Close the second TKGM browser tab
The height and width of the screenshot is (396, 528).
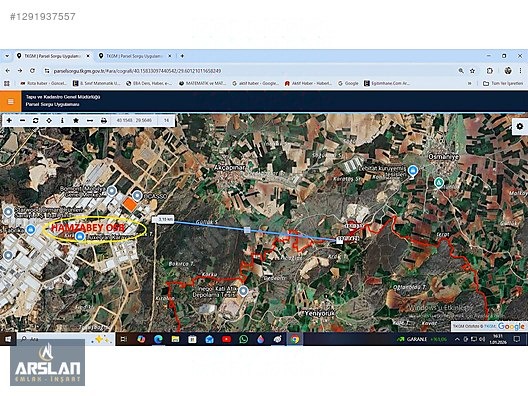tap(170, 56)
